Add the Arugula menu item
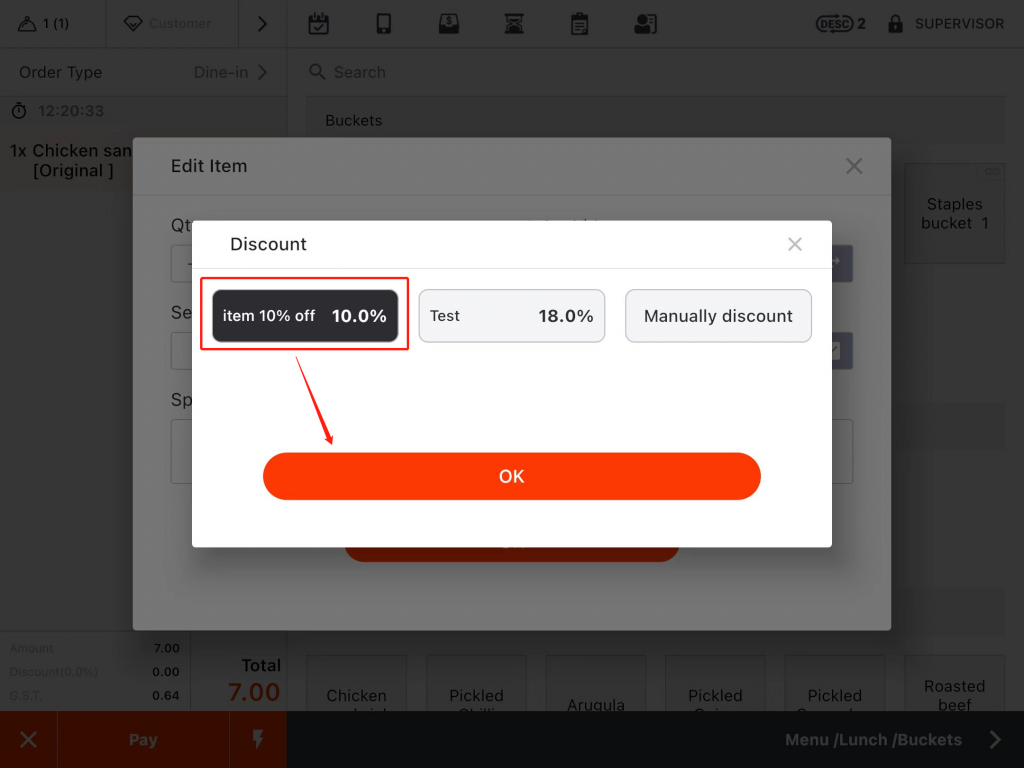The width and height of the screenshot is (1024, 768). point(596,683)
